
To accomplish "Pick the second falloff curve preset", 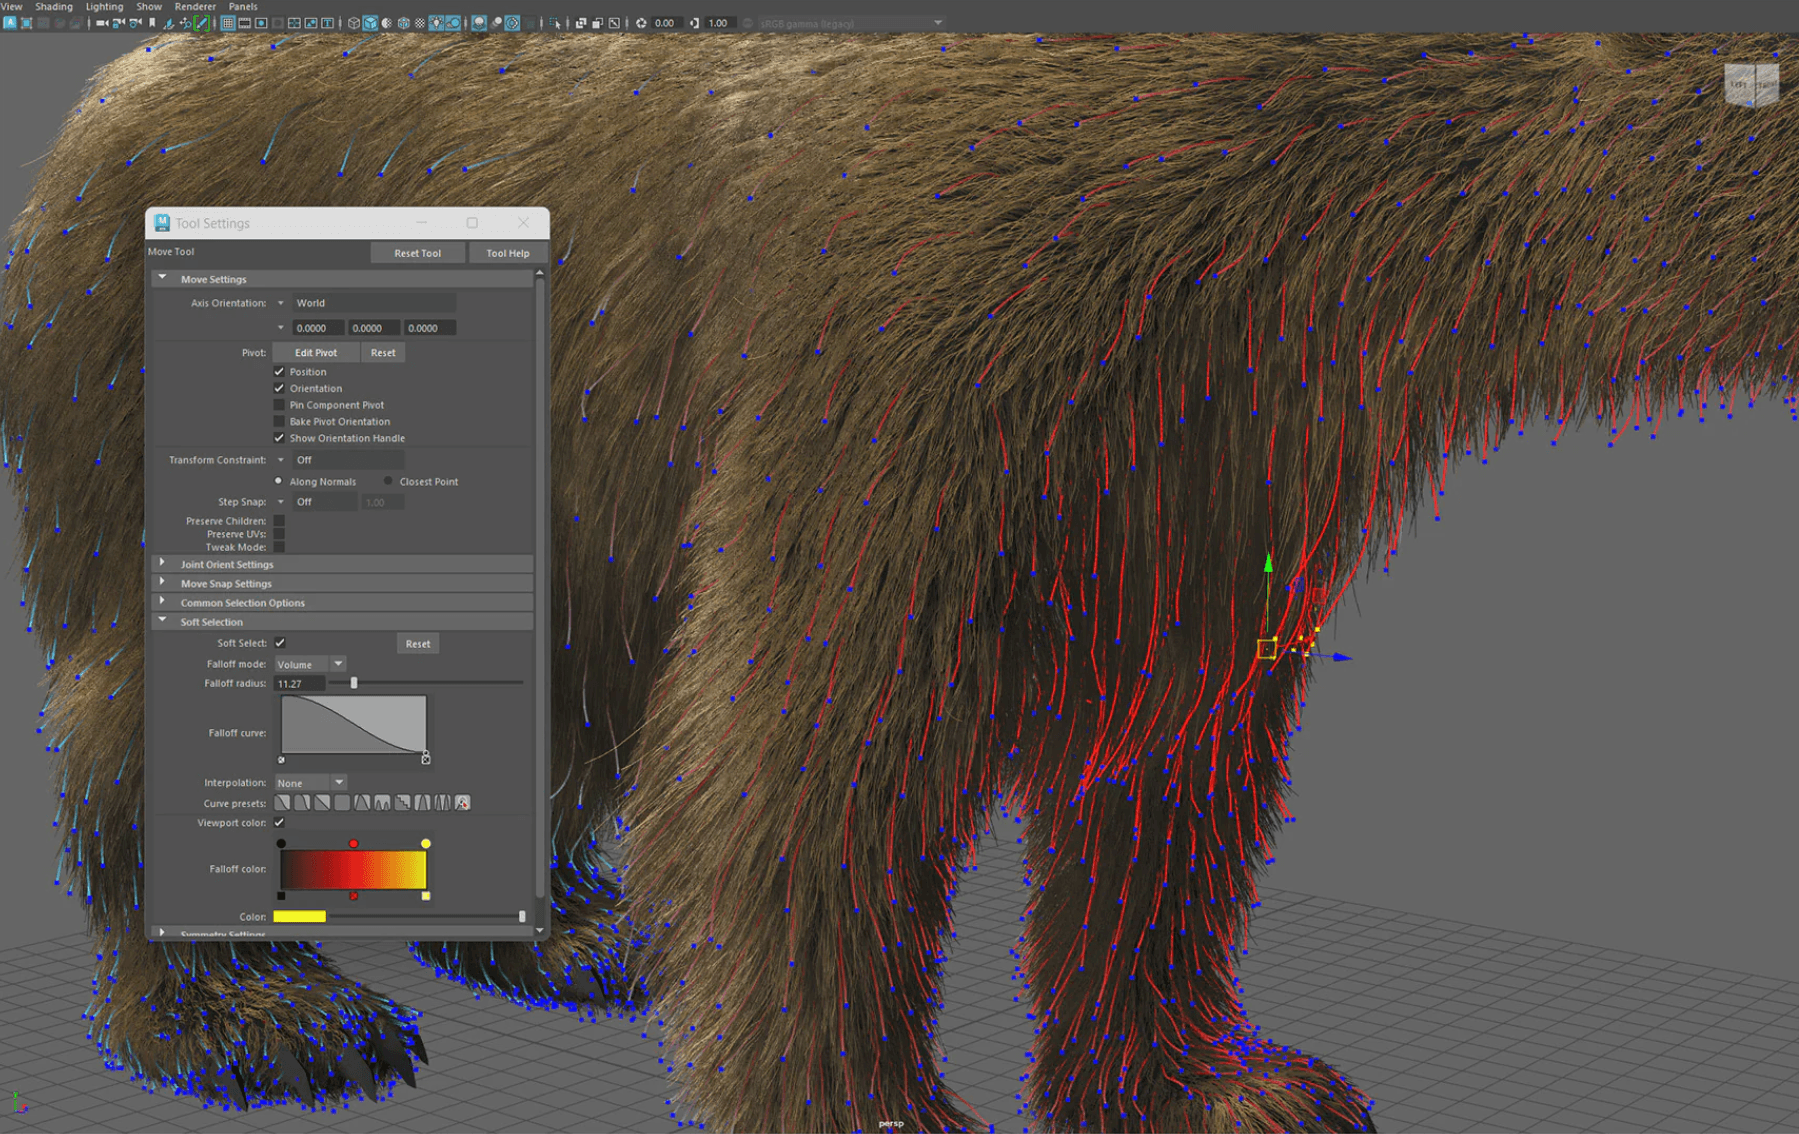I will pyautogui.click(x=302, y=803).
